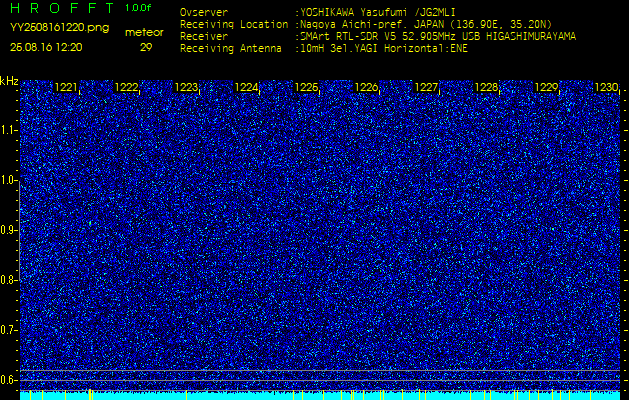This screenshot has height=400, width=629.
Task: Click the Receiver field label
Action: click(204, 37)
